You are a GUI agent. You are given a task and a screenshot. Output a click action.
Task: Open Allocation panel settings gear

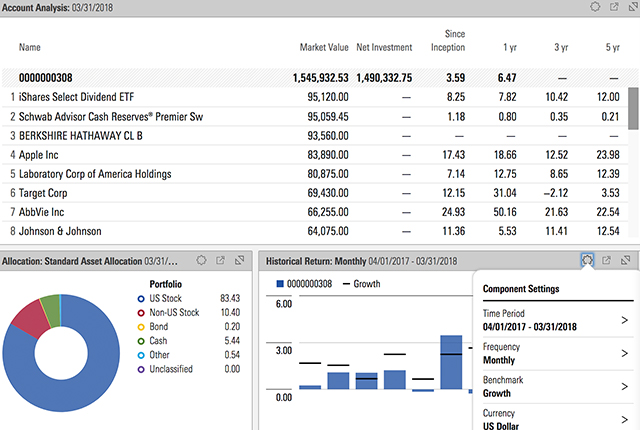pyautogui.click(x=202, y=260)
